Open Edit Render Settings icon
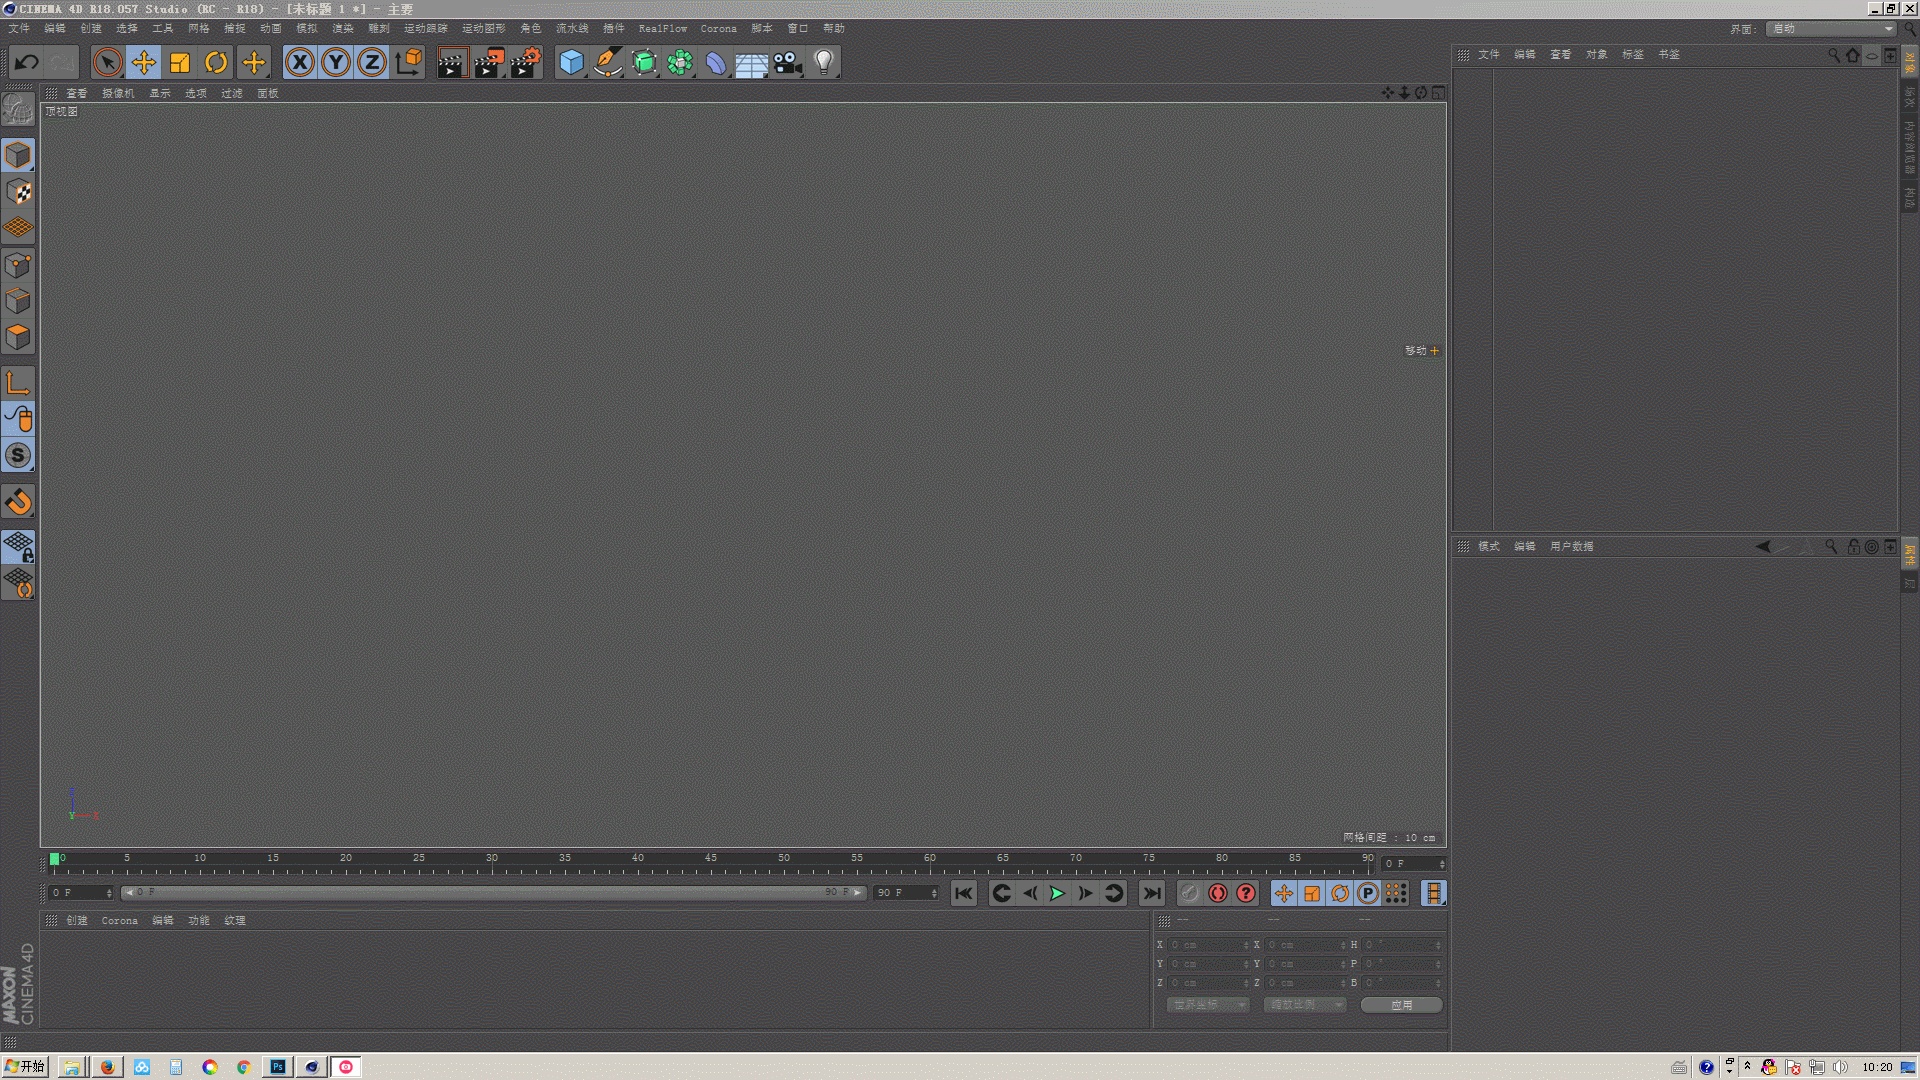 coord(525,63)
